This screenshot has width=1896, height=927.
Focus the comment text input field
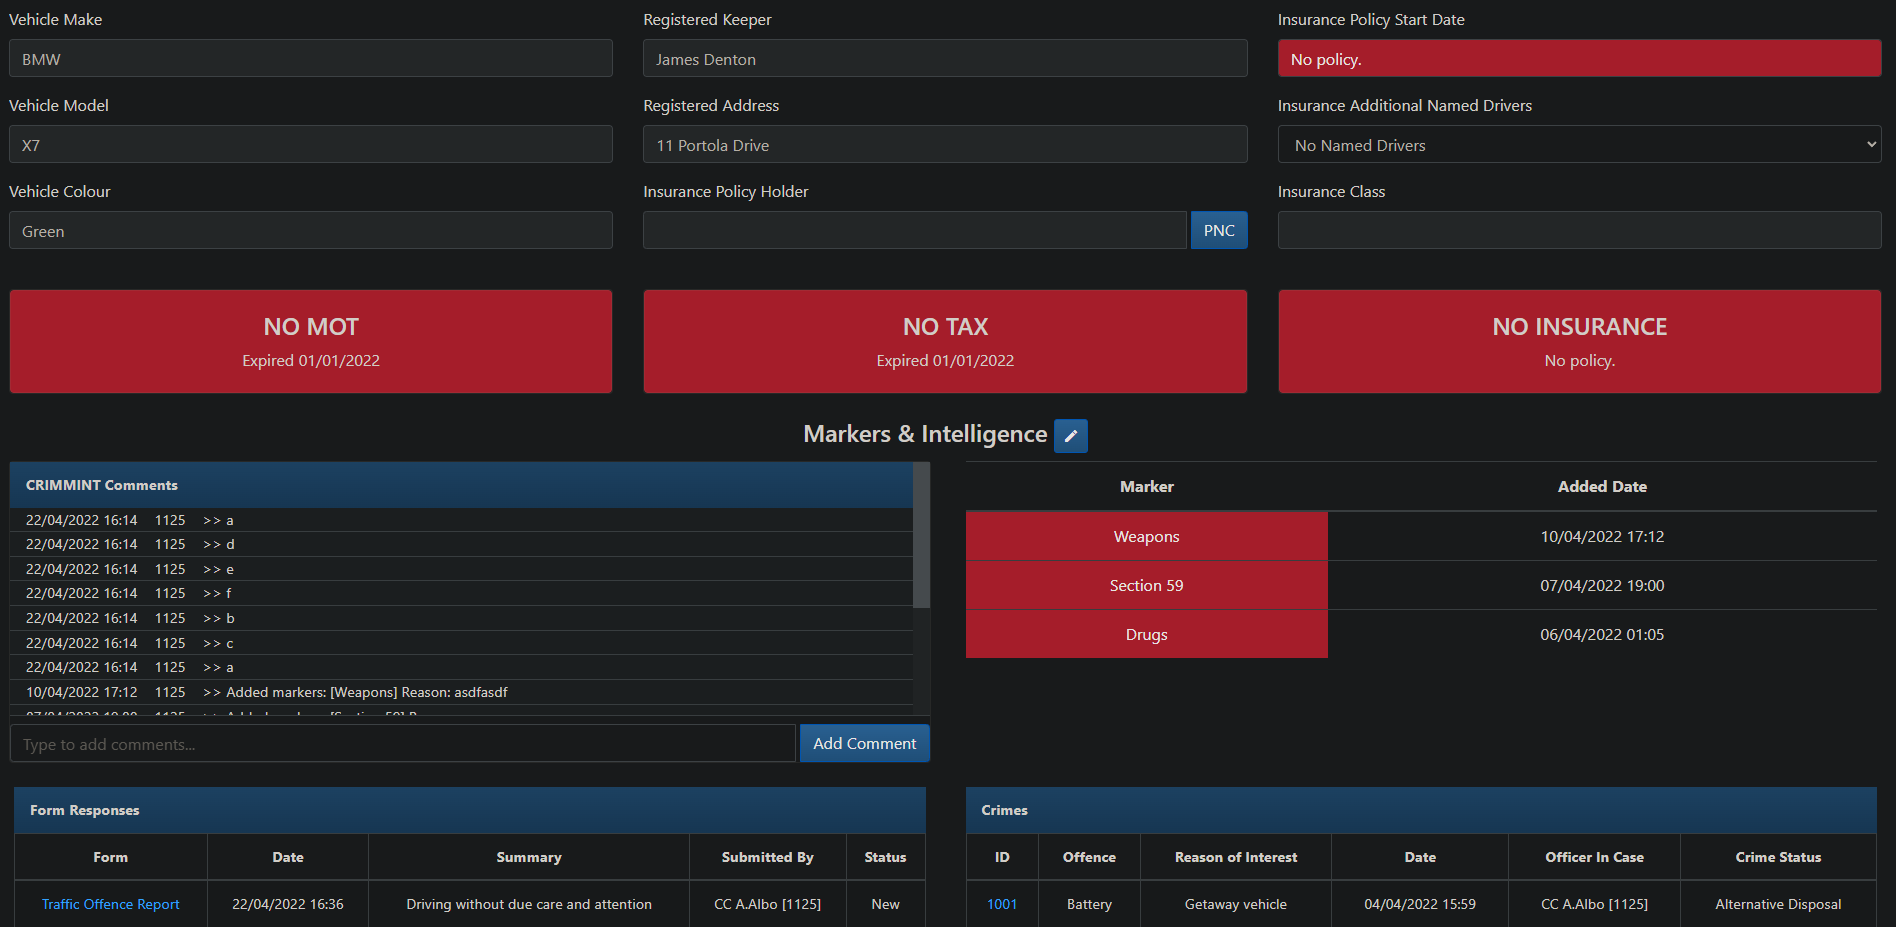pyautogui.click(x=402, y=744)
